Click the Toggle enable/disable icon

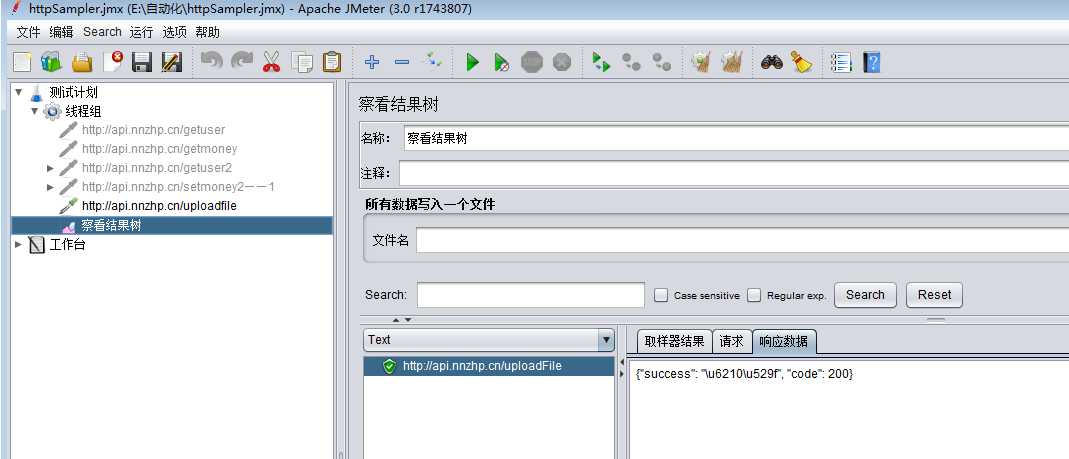[432, 63]
